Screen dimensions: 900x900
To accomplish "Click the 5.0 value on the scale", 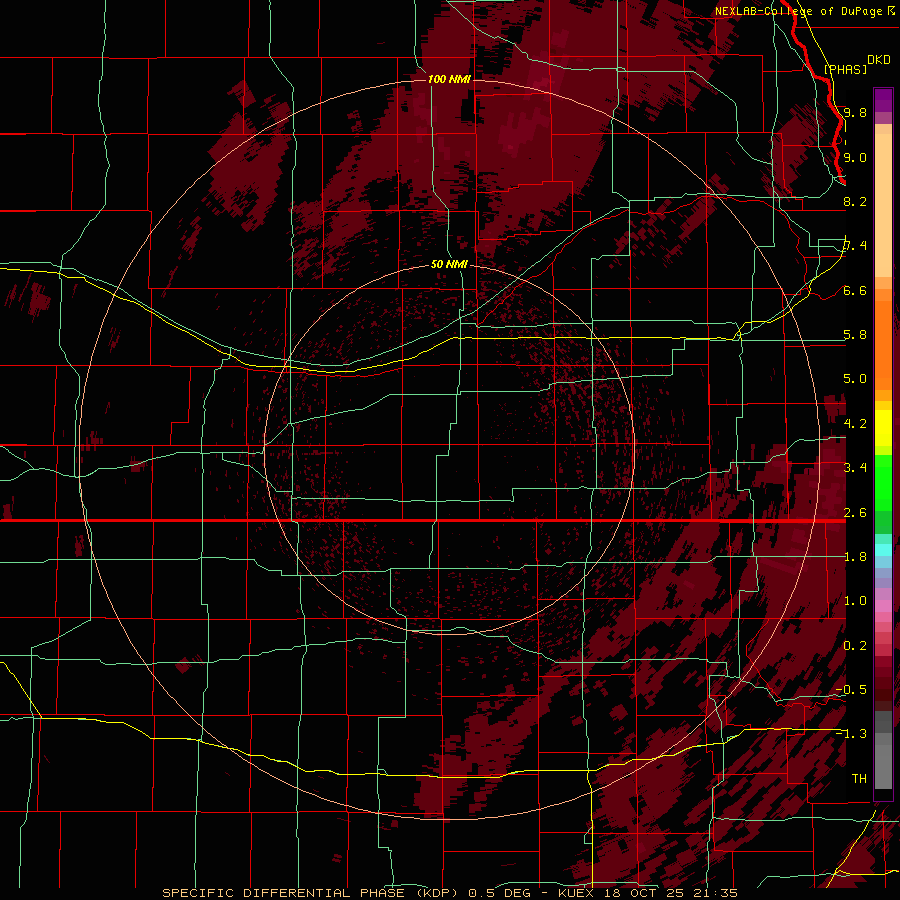I will click(855, 379).
